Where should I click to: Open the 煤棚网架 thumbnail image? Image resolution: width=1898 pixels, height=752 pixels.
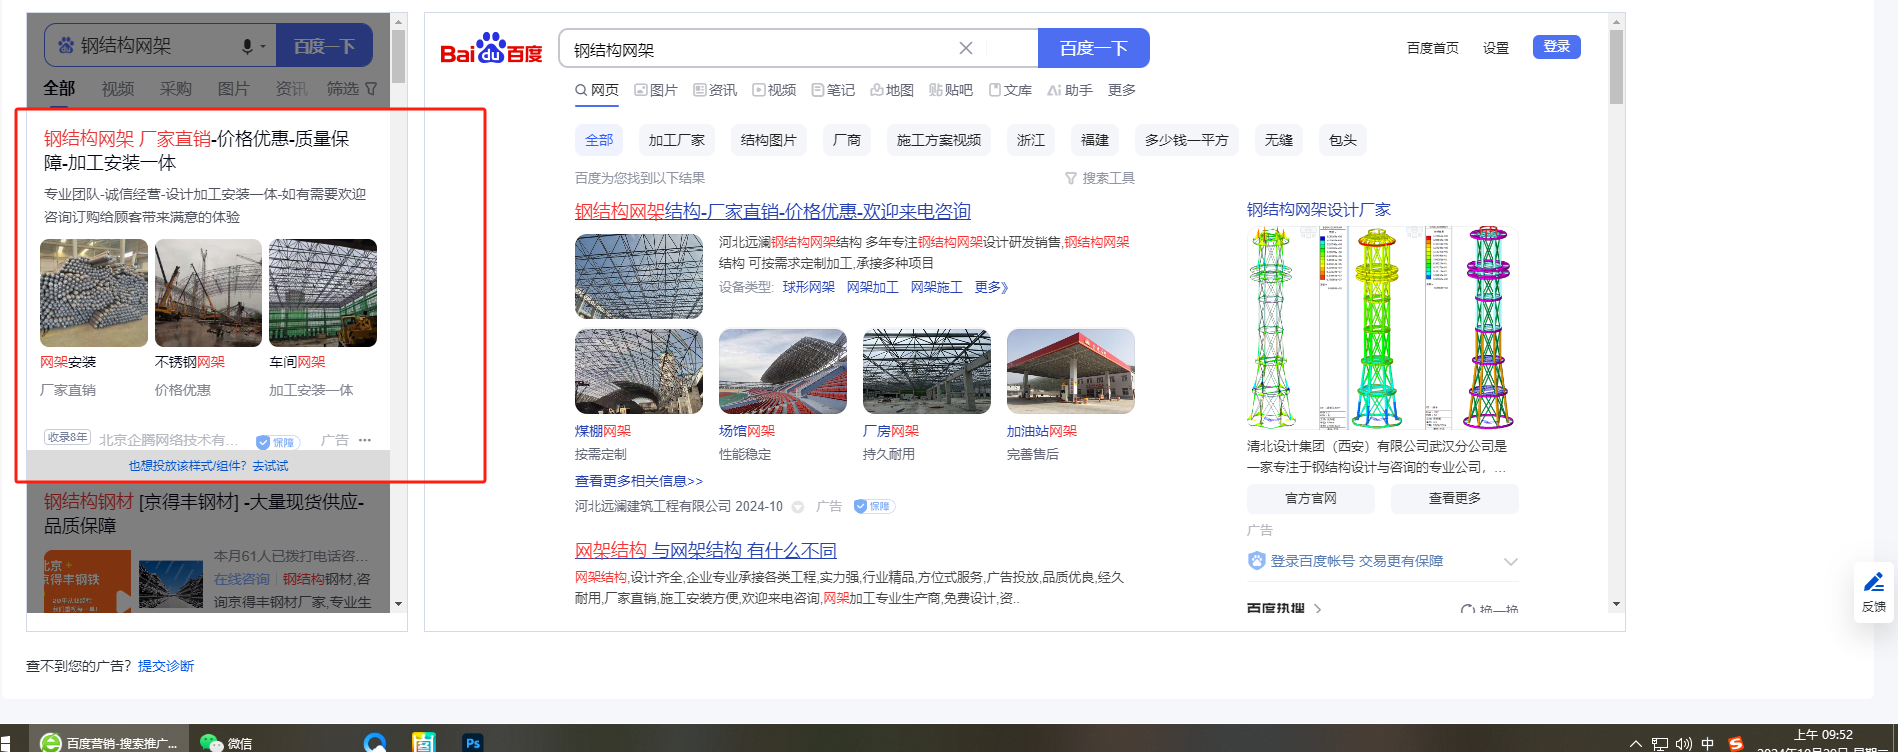pyautogui.click(x=639, y=371)
